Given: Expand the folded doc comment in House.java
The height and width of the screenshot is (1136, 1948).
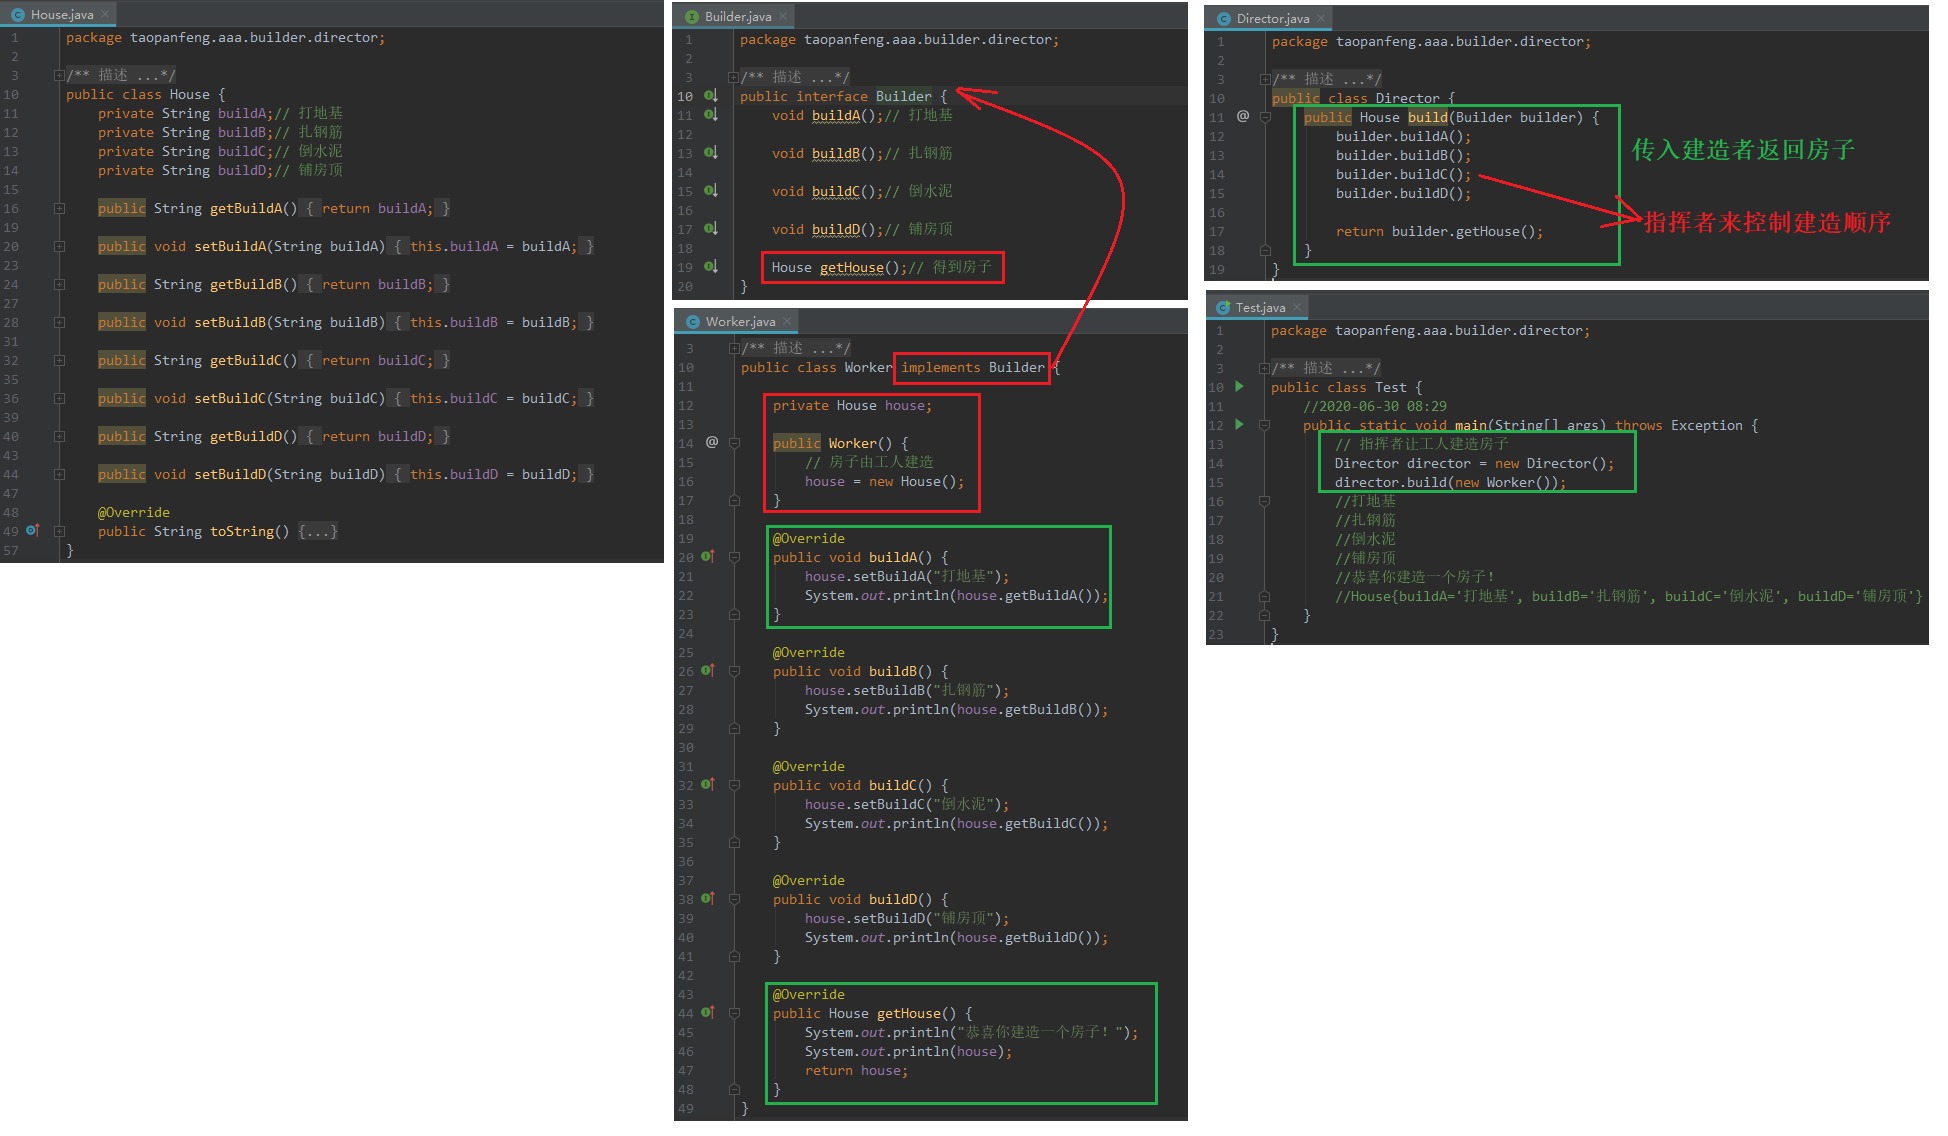Looking at the screenshot, I should (59, 75).
